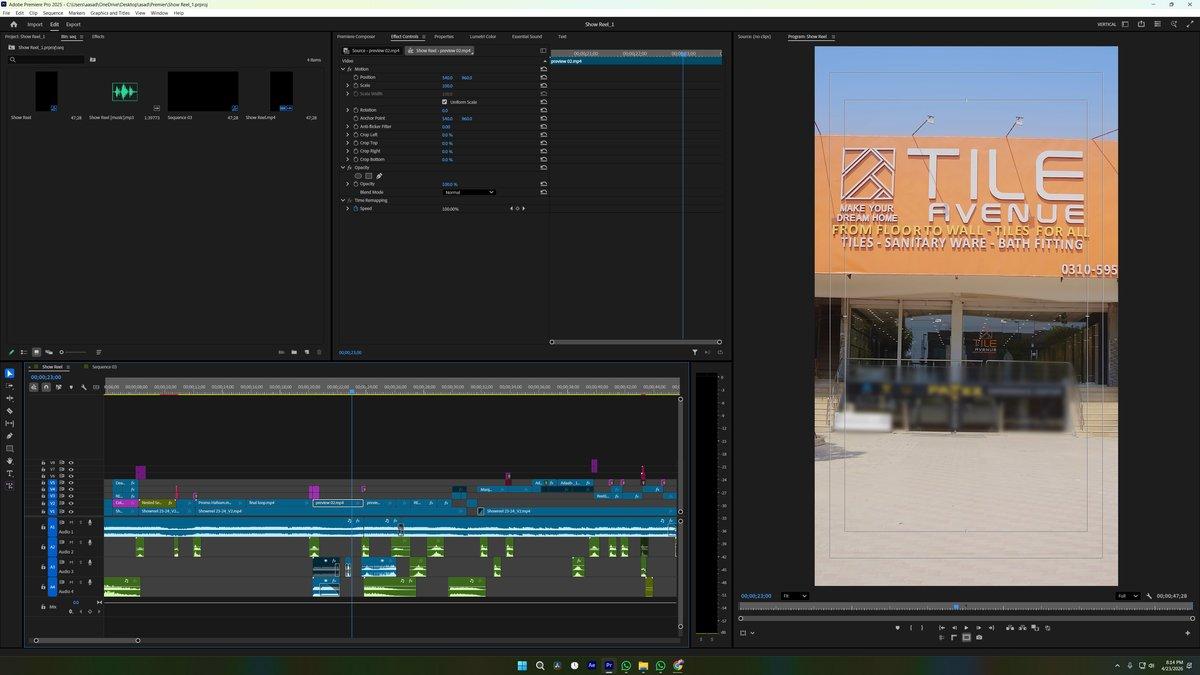Image resolution: width=1200 pixels, height=675 pixels.
Task: Go to the Export workspace
Action: [73, 24]
